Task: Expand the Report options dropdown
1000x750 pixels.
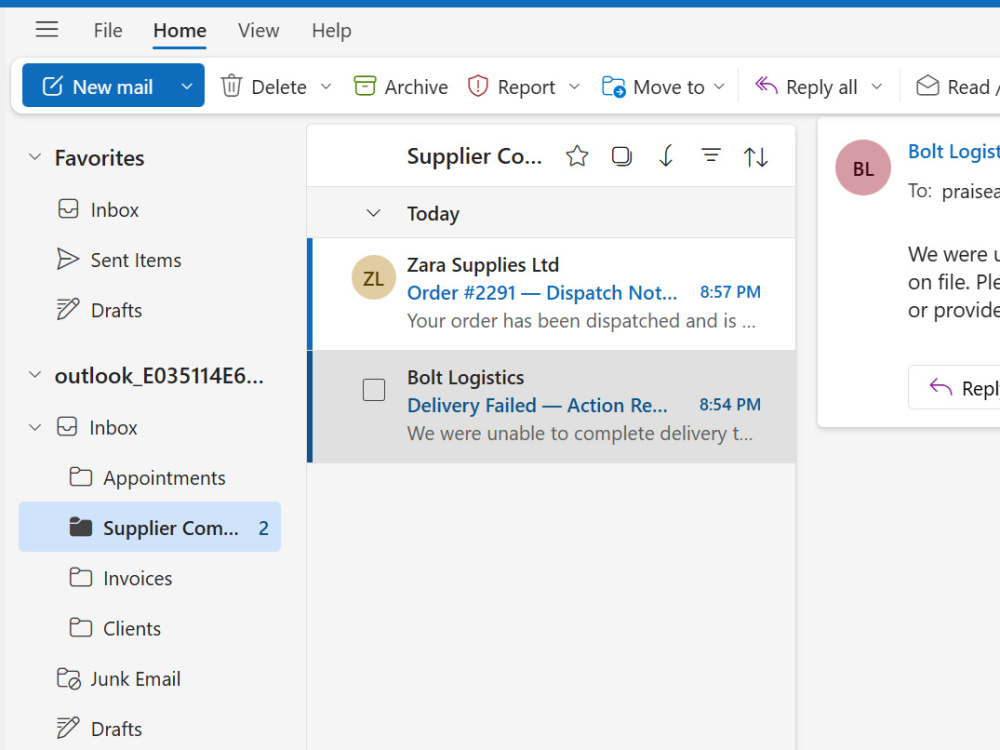Action: 574,86
